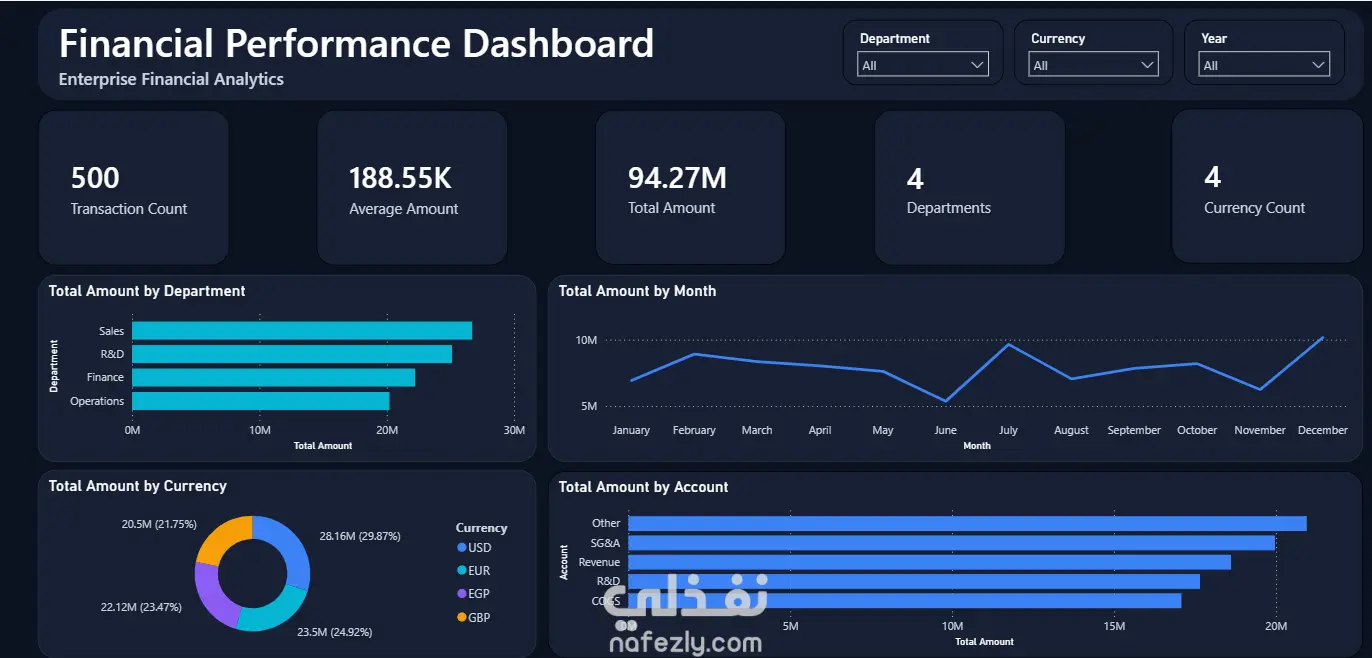The height and width of the screenshot is (658, 1372).
Task: Click the Currency legend header
Action: pyautogui.click(x=481, y=527)
